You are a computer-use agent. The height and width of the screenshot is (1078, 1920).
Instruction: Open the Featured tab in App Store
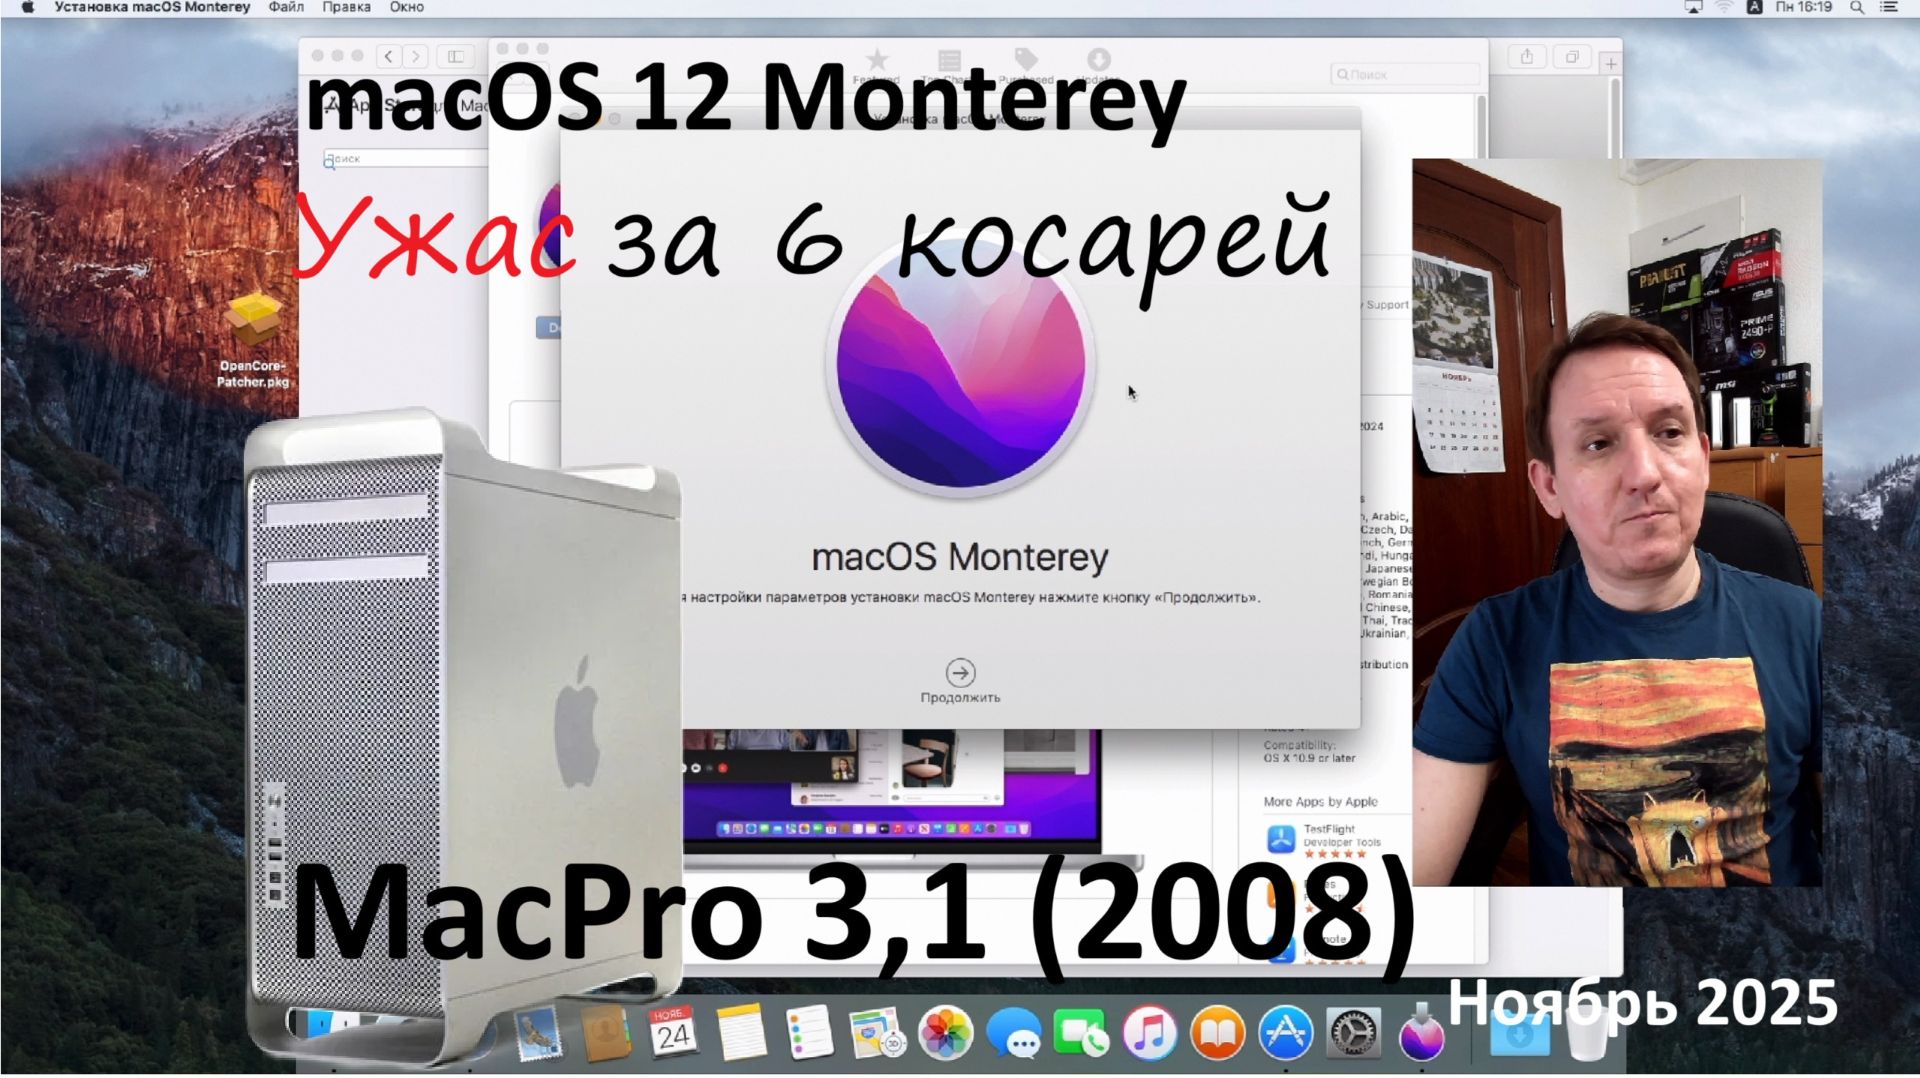pyautogui.click(x=877, y=67)
